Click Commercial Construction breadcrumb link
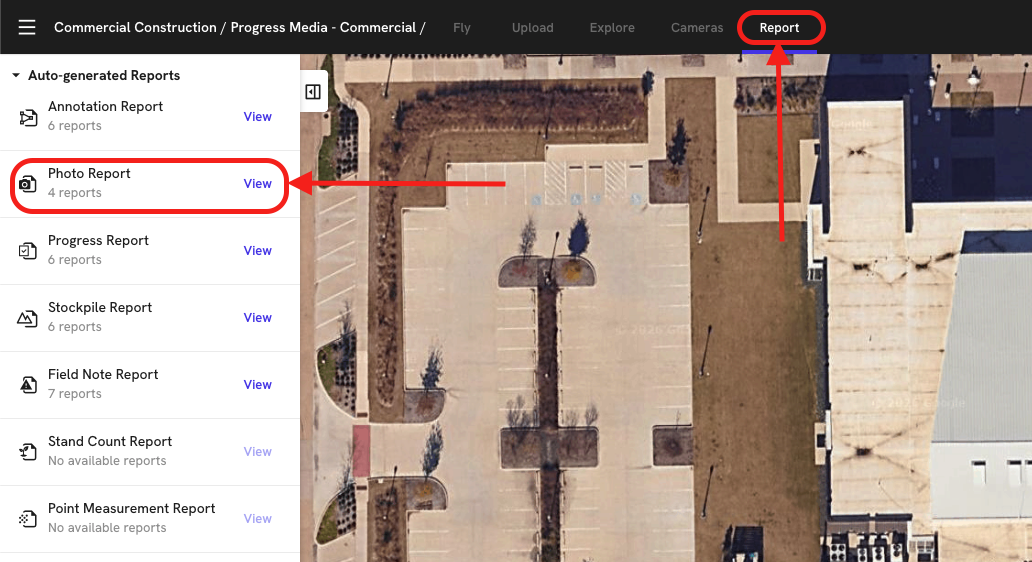 pyautogui.click(x=135, y=28)
